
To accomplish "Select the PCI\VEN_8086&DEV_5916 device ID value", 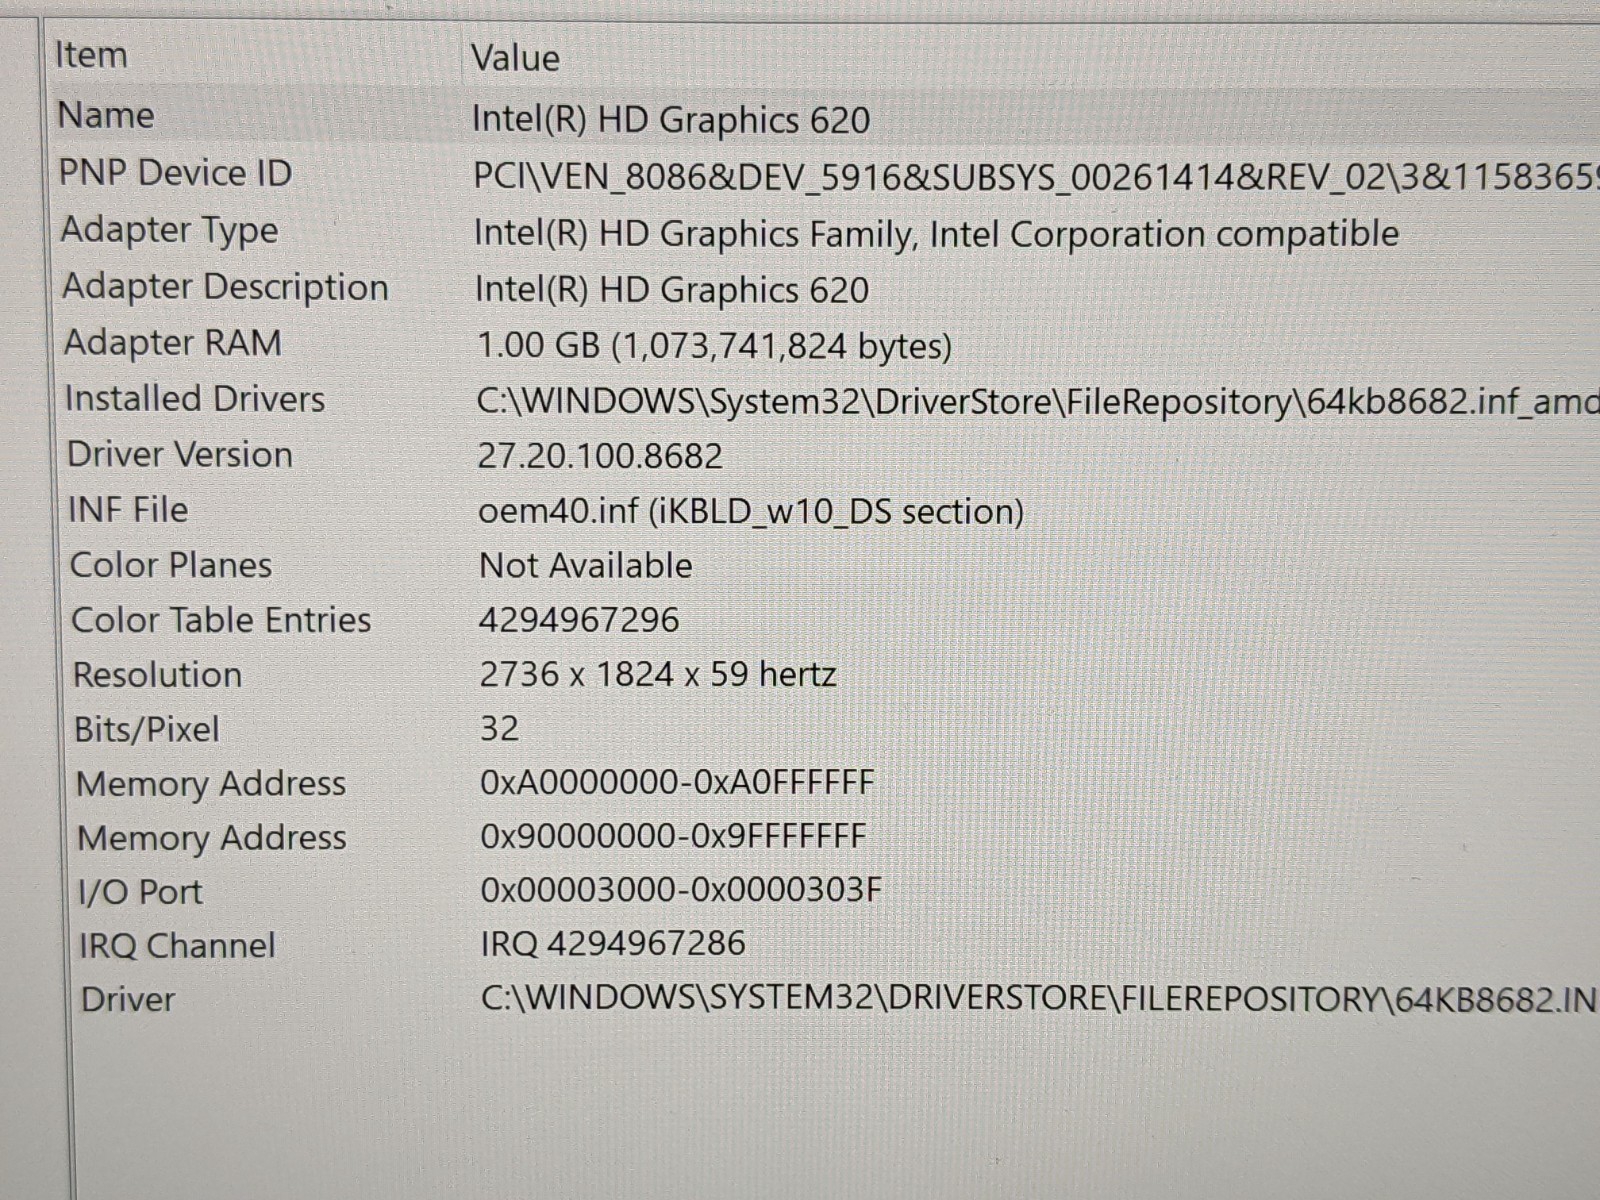I will pyautogui.click(x=1036, y=177).
